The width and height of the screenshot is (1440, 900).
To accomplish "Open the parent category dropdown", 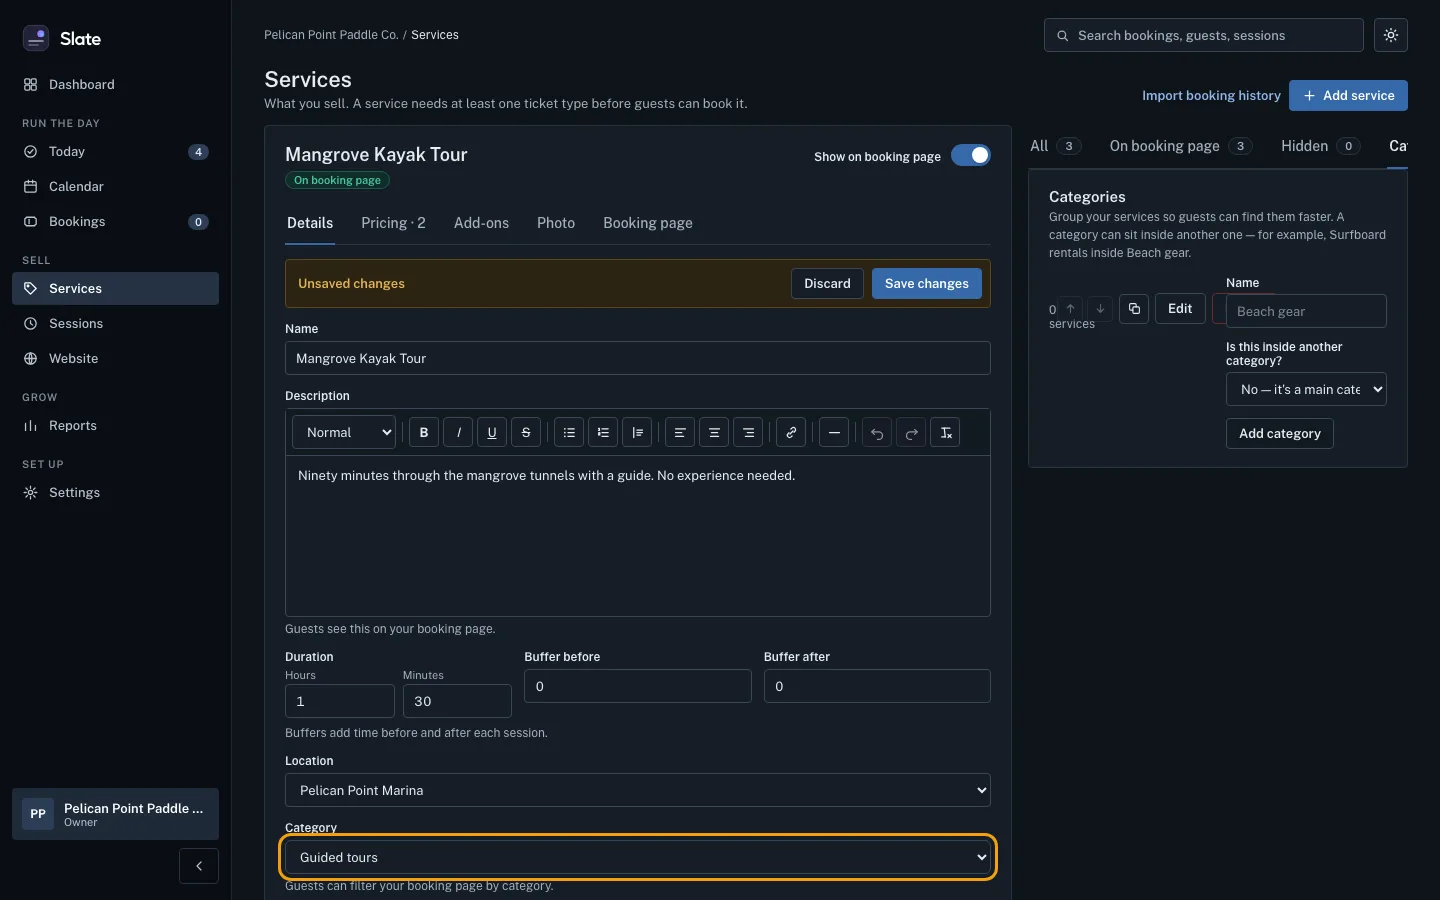I will pos(1306,389).
